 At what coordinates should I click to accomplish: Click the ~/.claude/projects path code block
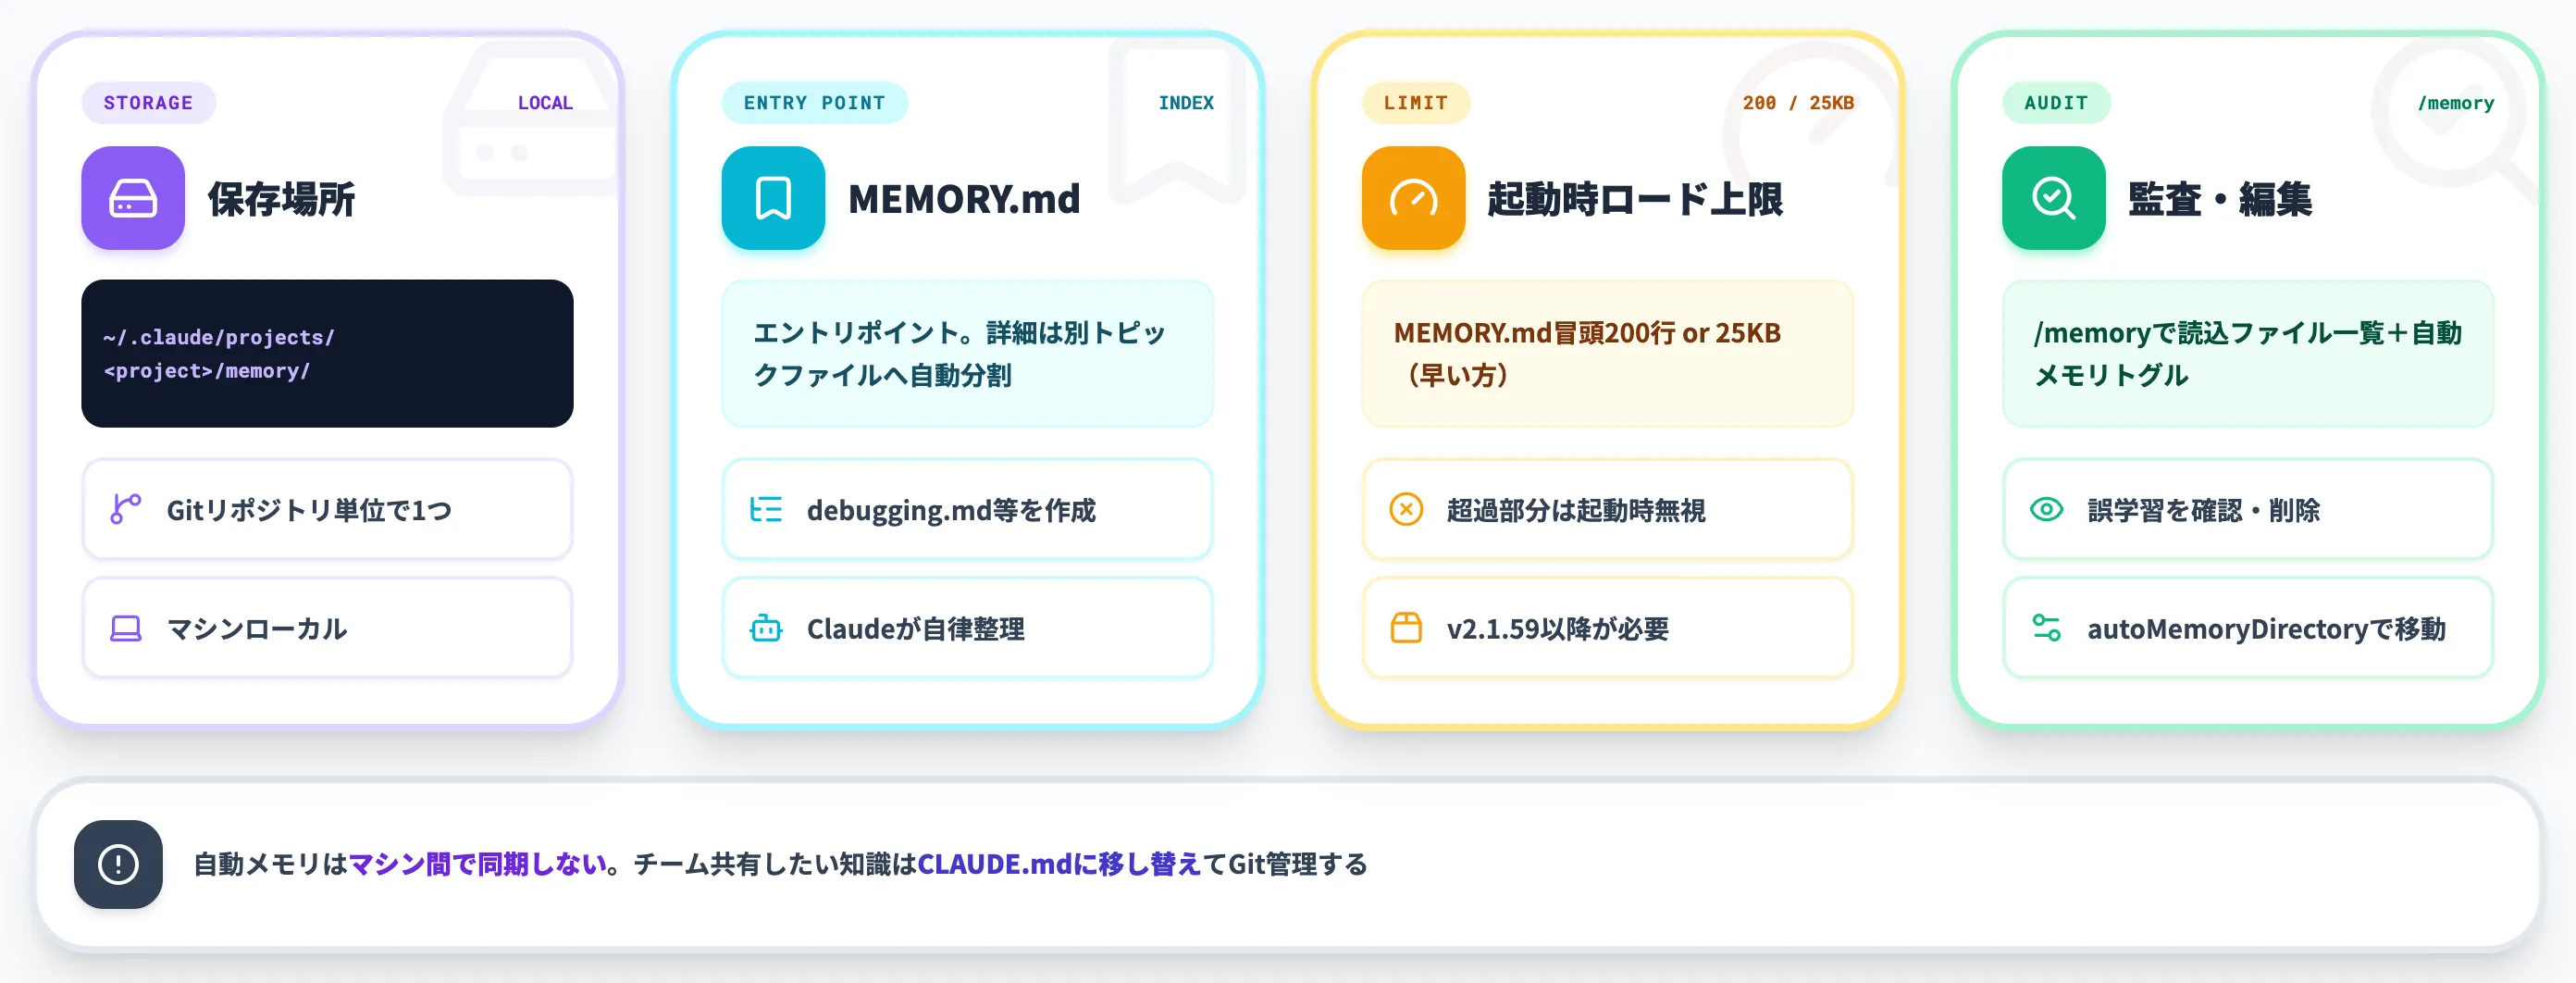(x=327, y=354)
